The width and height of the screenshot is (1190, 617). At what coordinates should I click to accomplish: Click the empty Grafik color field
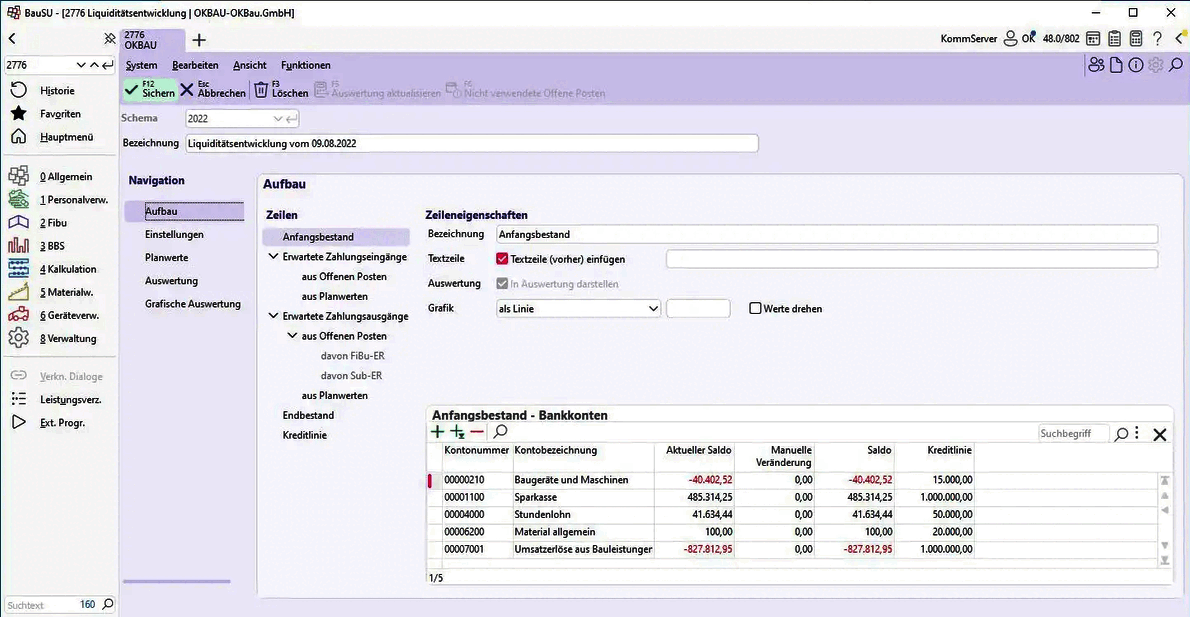tap(698, 308)
